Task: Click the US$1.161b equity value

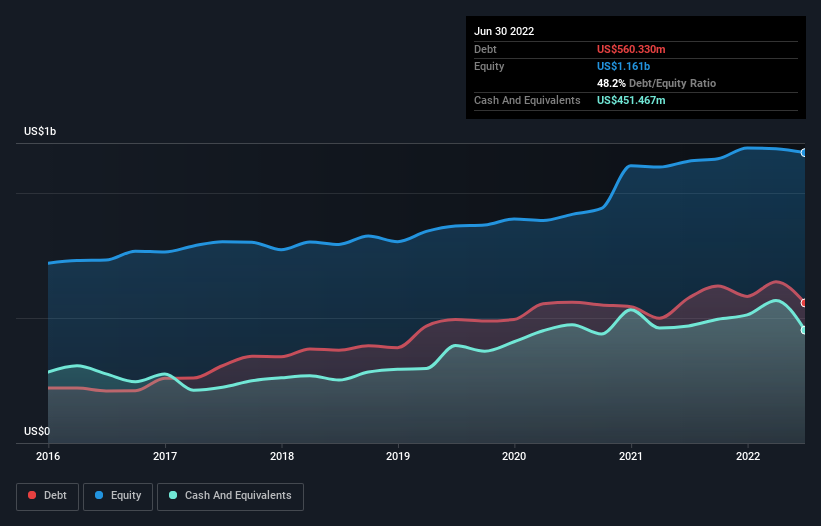Action: coord(623,66)
